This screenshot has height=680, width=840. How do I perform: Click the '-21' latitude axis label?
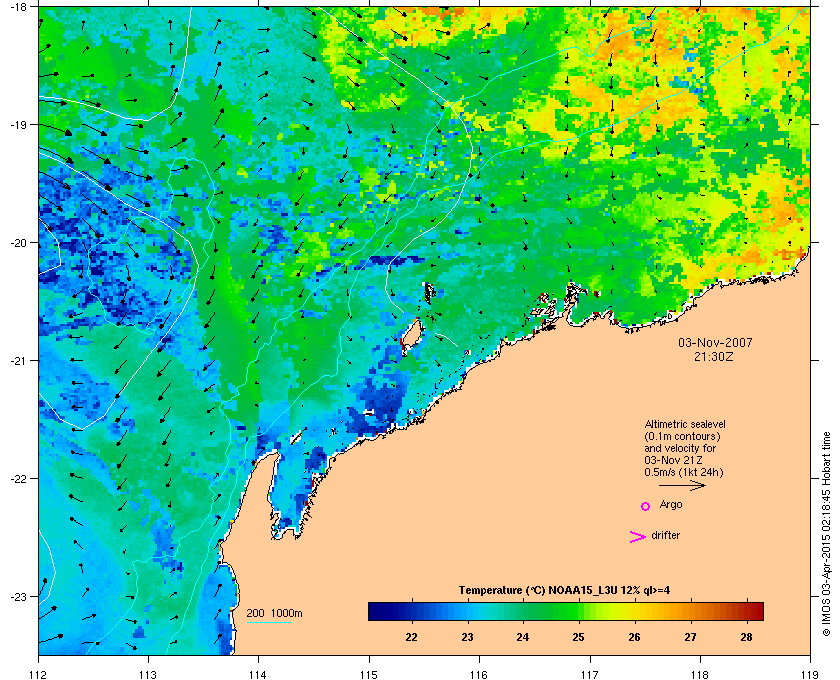tap(18, 361)
